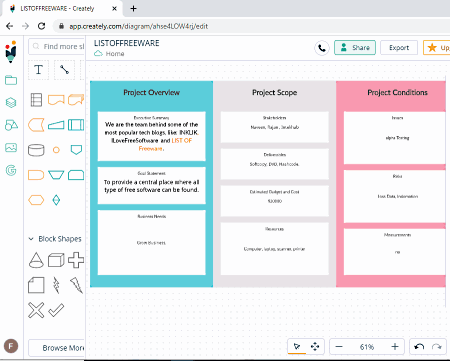This screenshot has height=361, width=450.
Task: Activate the pointer select tool
Action: pyautogui.click(x=297, y=347)
